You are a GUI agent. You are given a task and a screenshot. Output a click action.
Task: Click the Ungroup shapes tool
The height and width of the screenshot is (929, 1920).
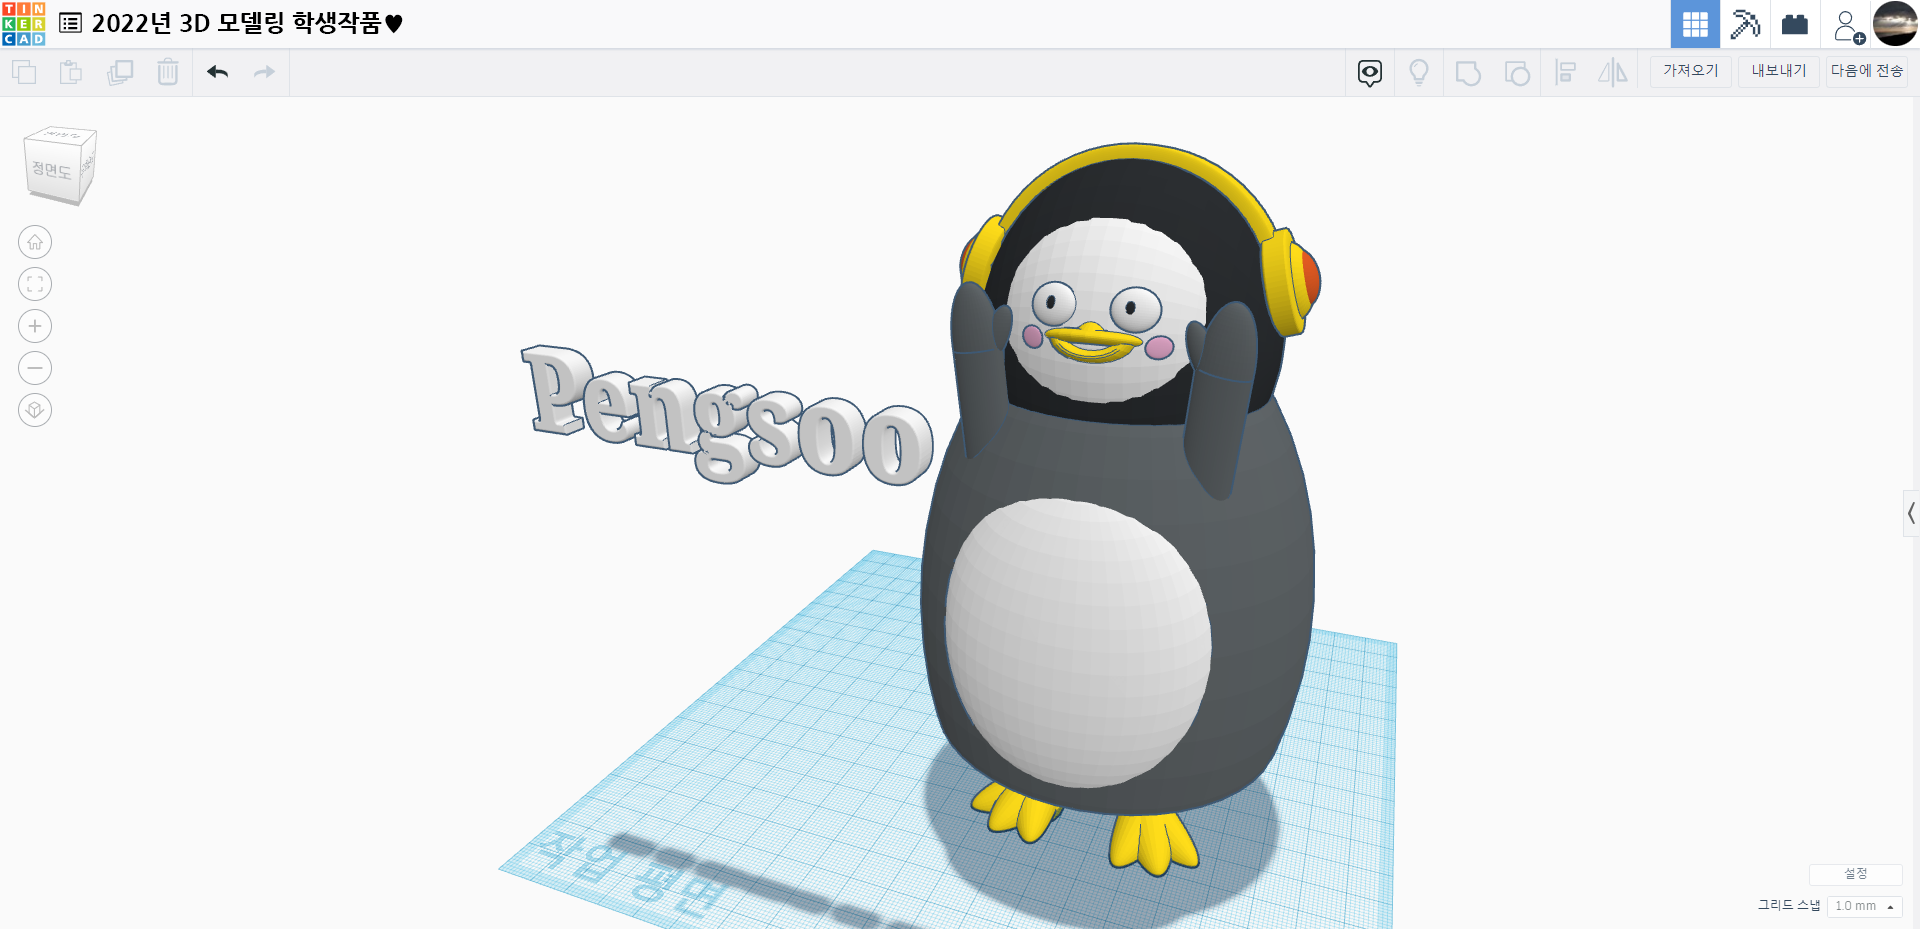(1517, 73)
